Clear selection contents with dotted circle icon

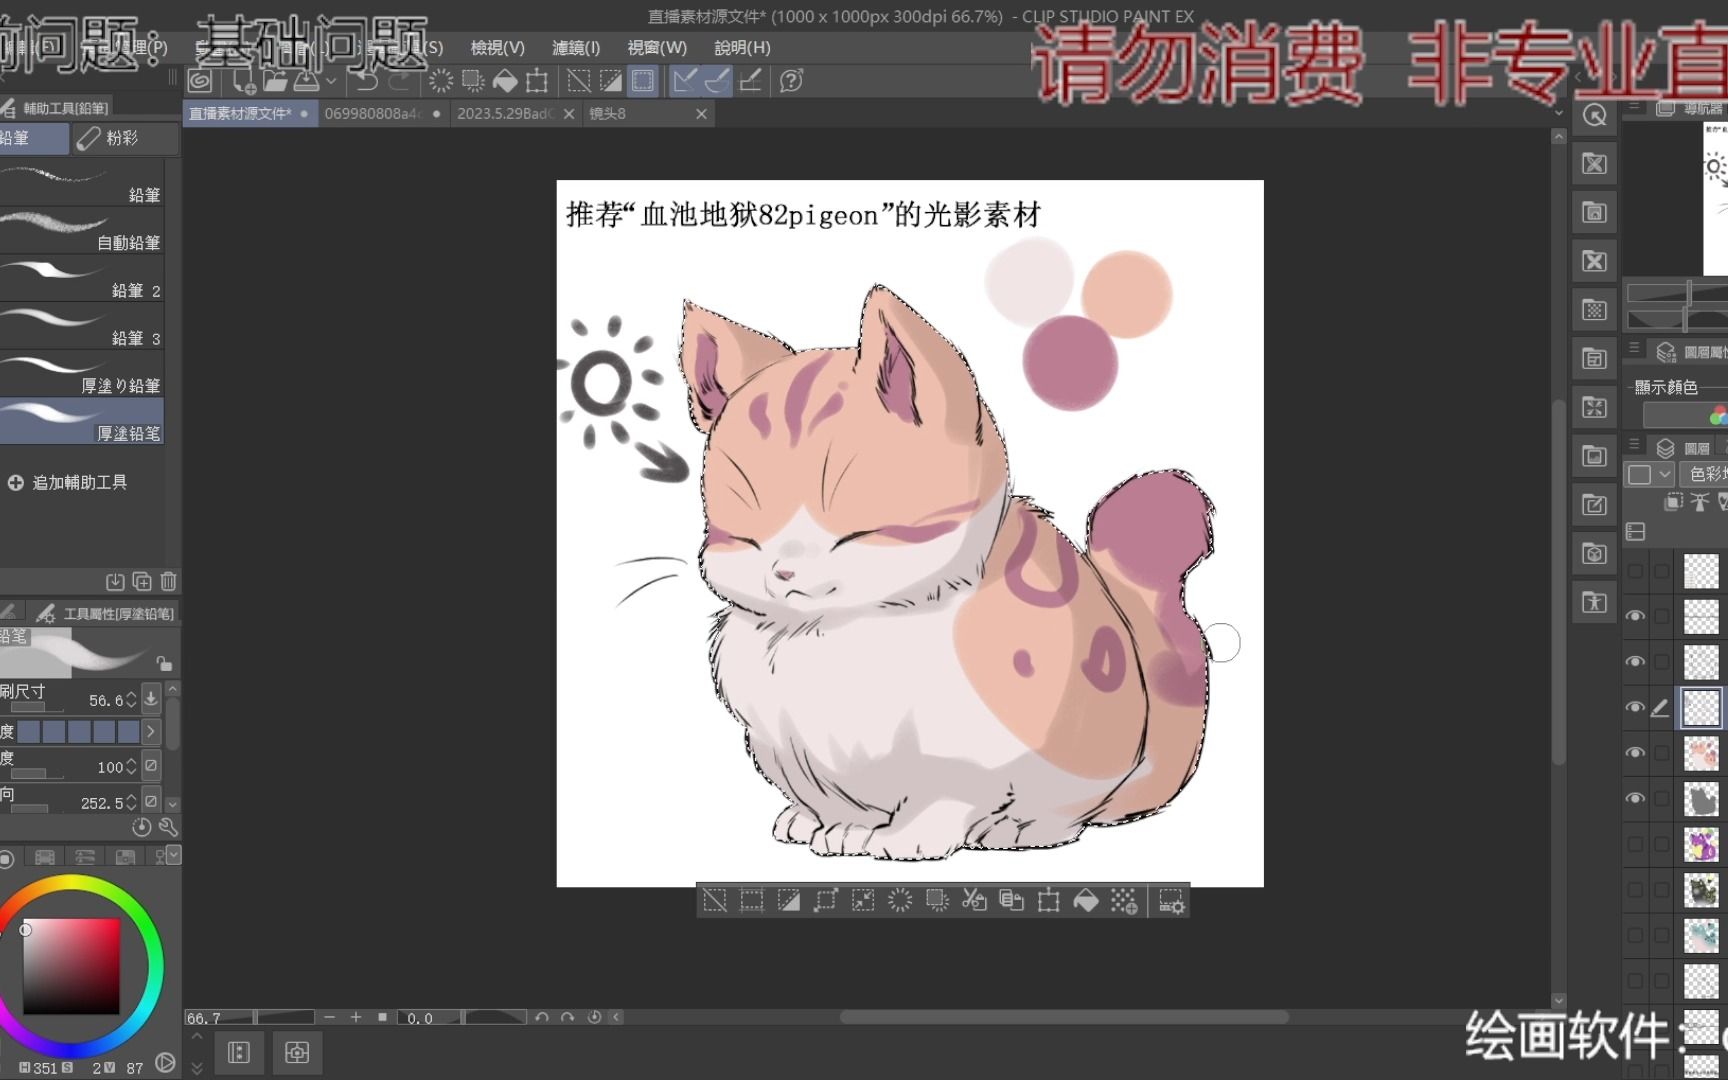click(x=440, y=81)
